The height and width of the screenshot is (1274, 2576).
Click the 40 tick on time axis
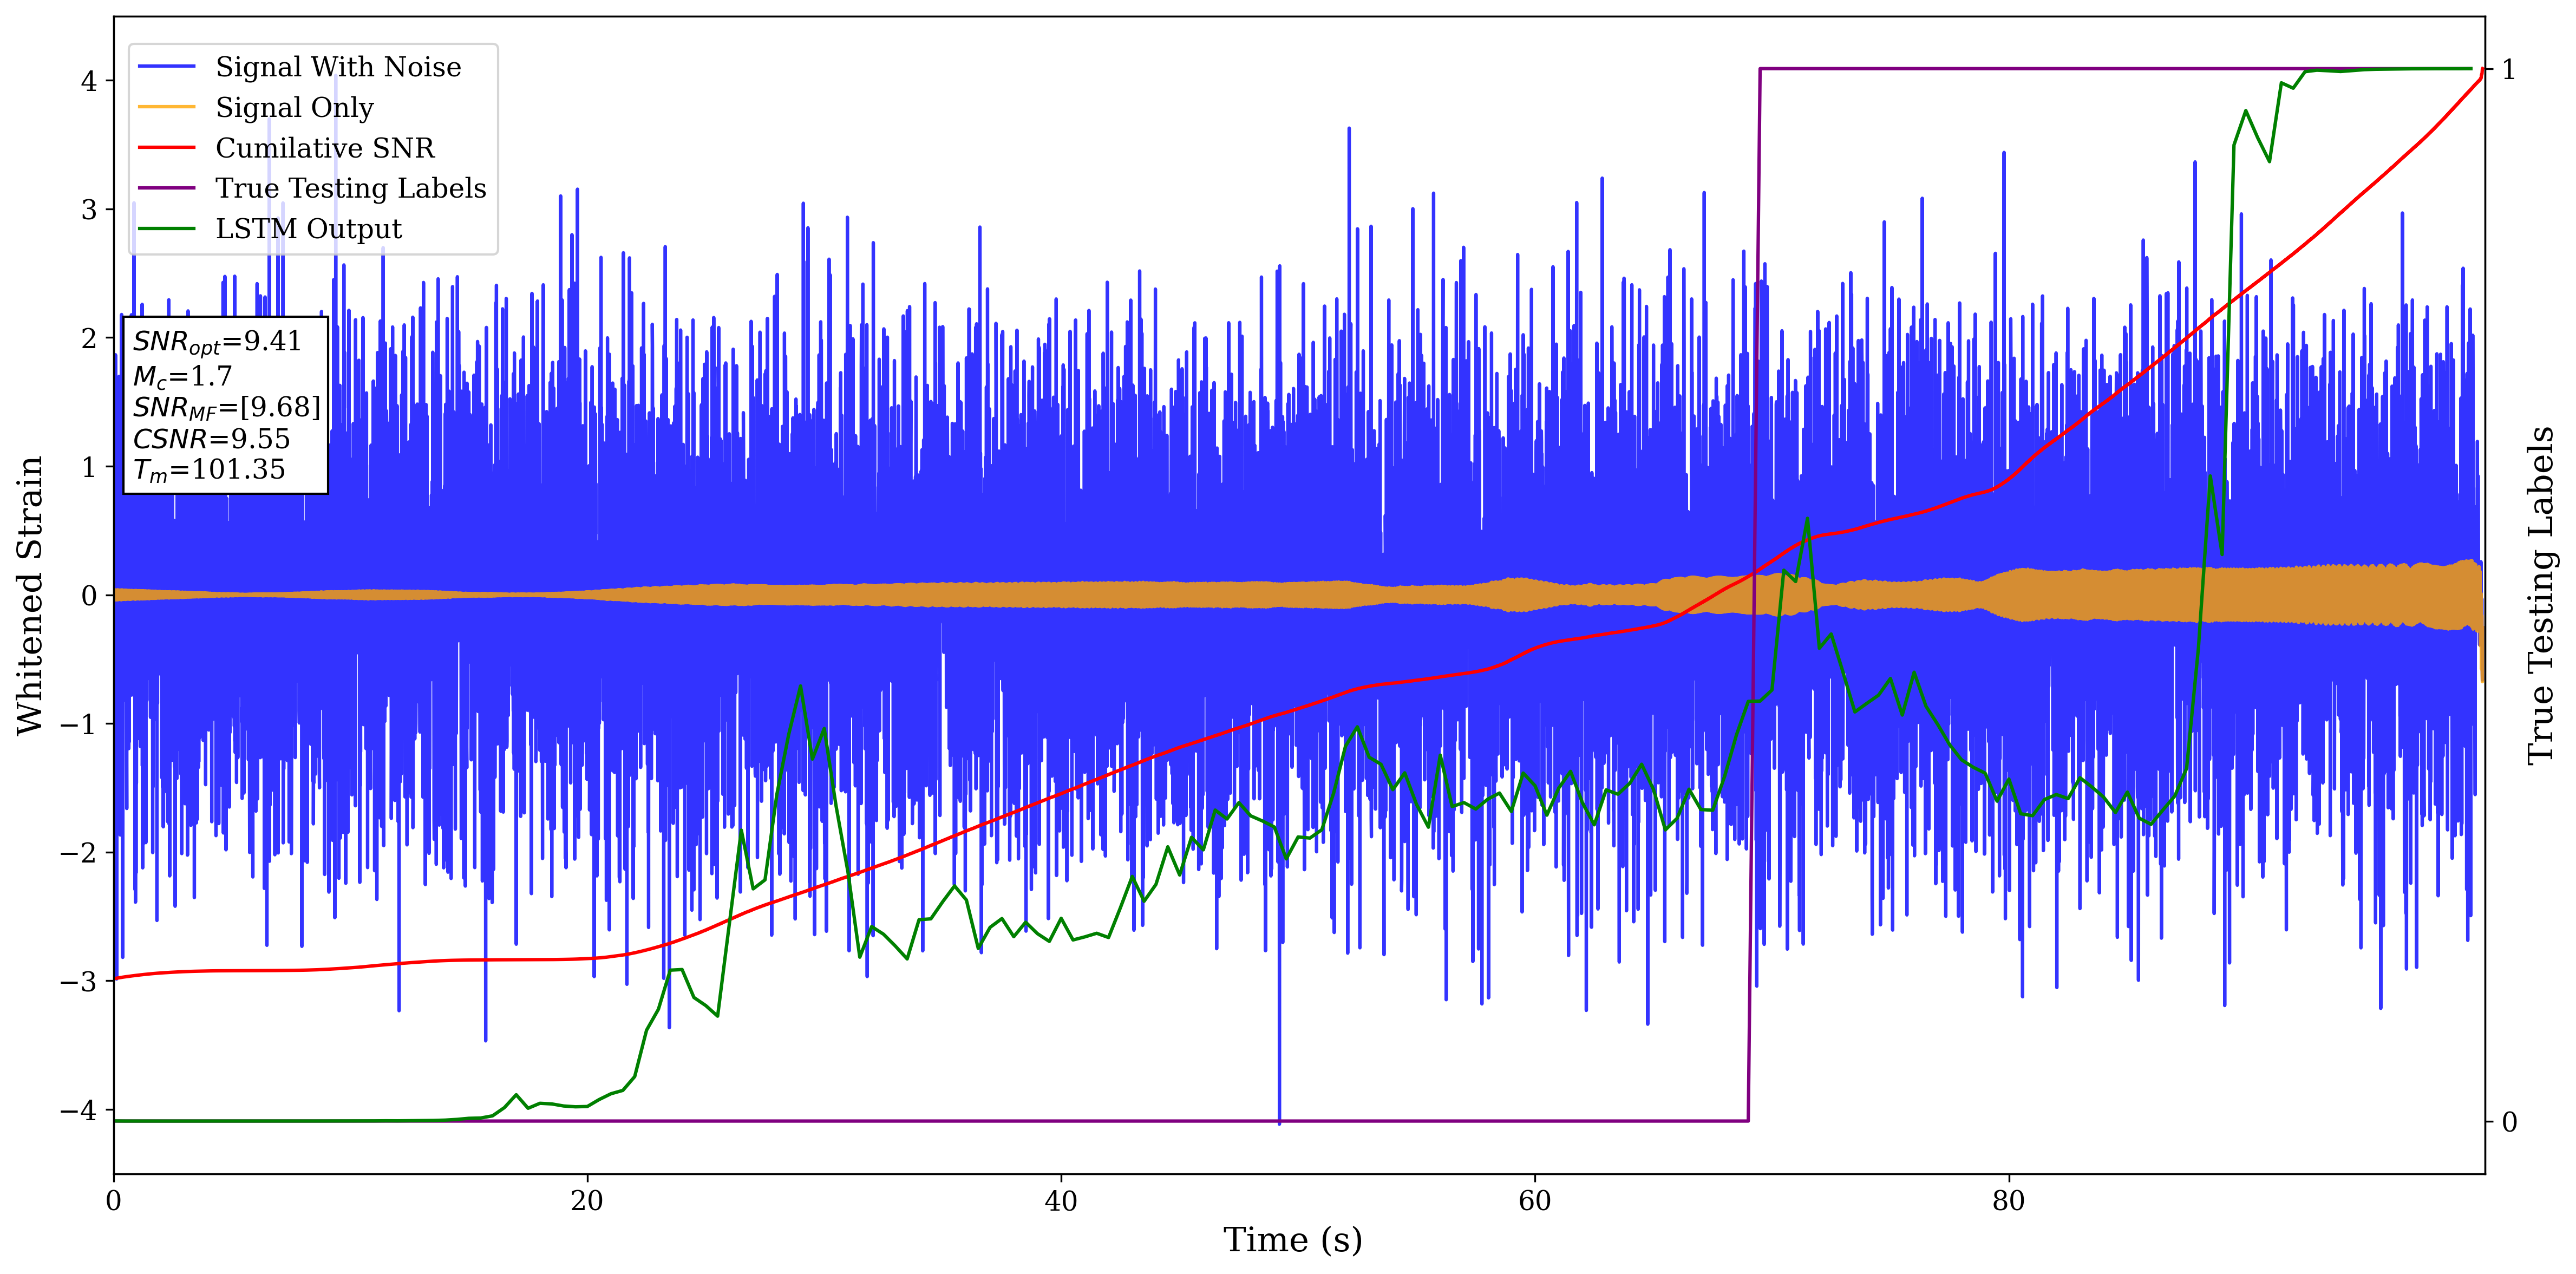[1060, 1201]
